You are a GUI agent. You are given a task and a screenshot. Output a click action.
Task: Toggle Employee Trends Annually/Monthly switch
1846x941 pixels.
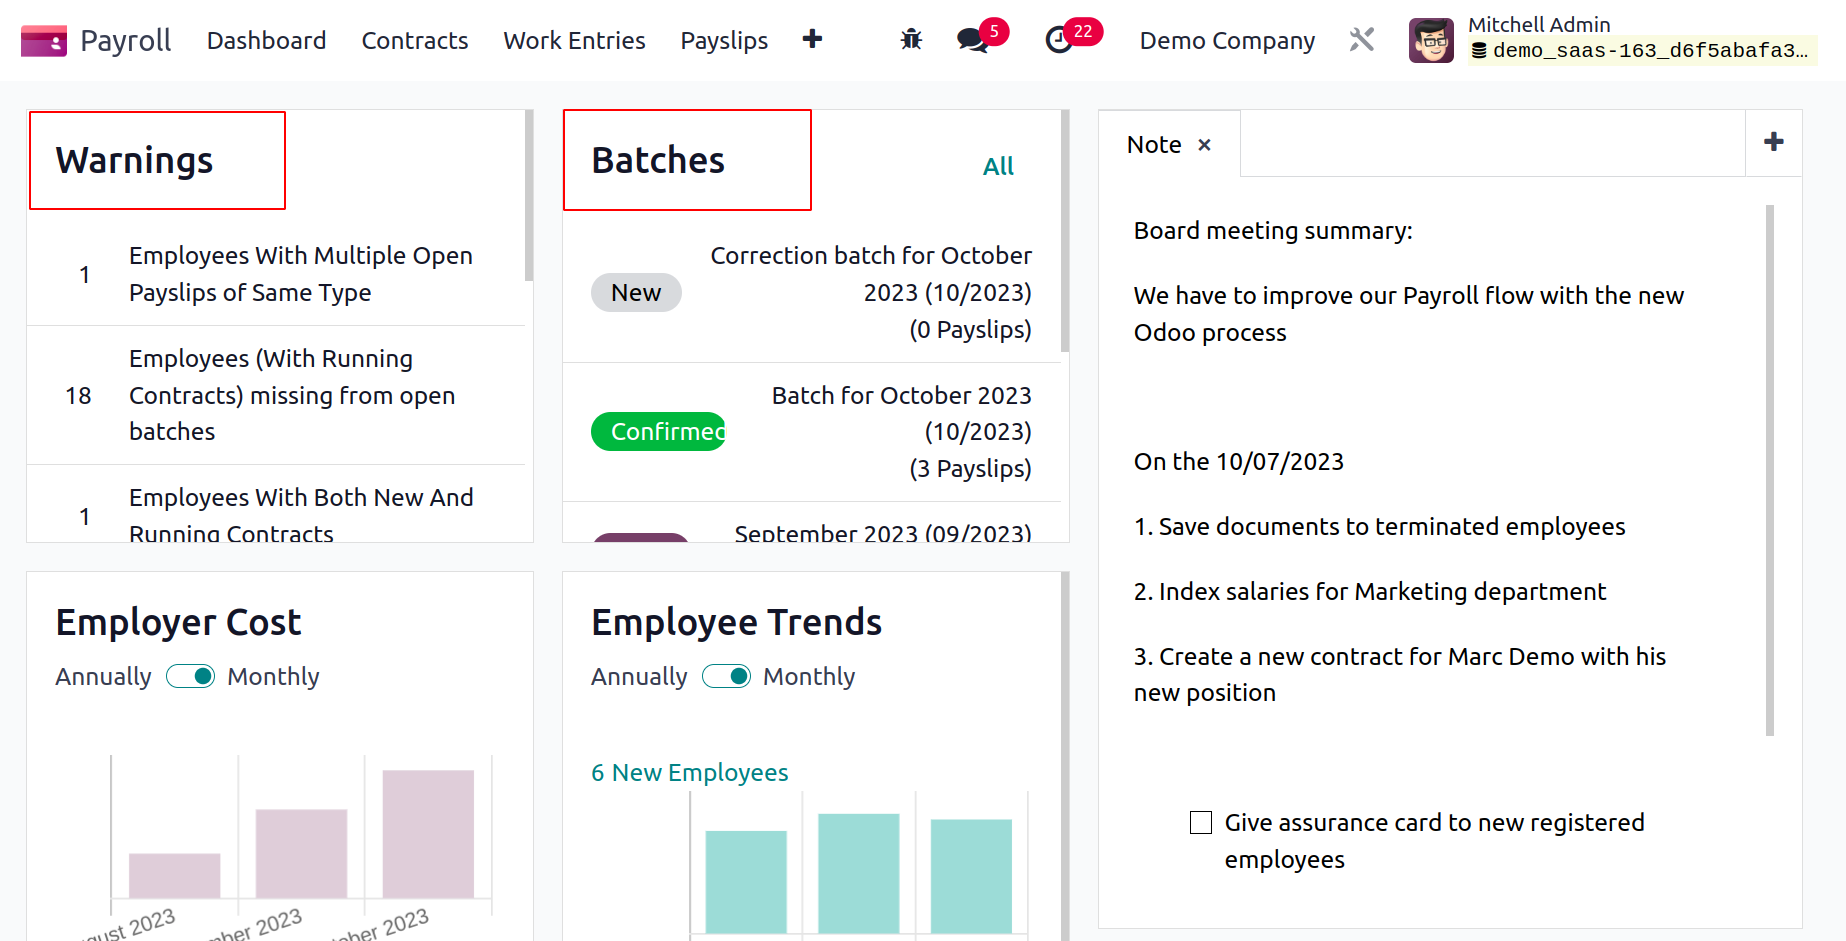point(726,677)
